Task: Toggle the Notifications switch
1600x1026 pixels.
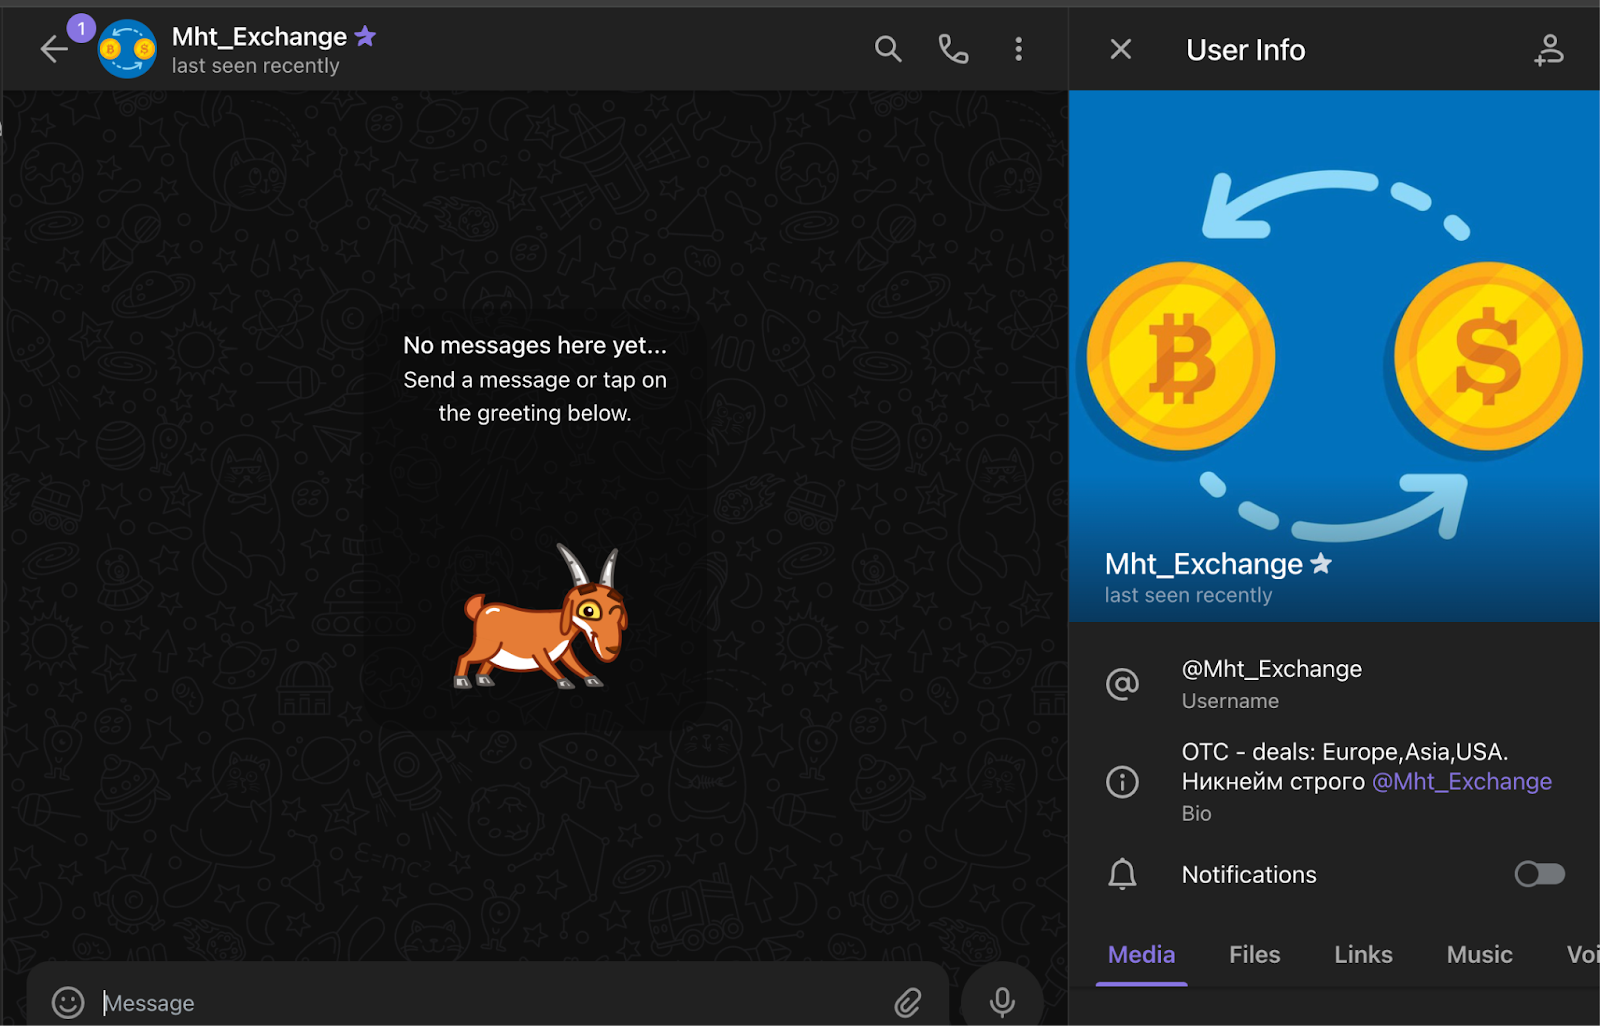Action: point(1540,874)
